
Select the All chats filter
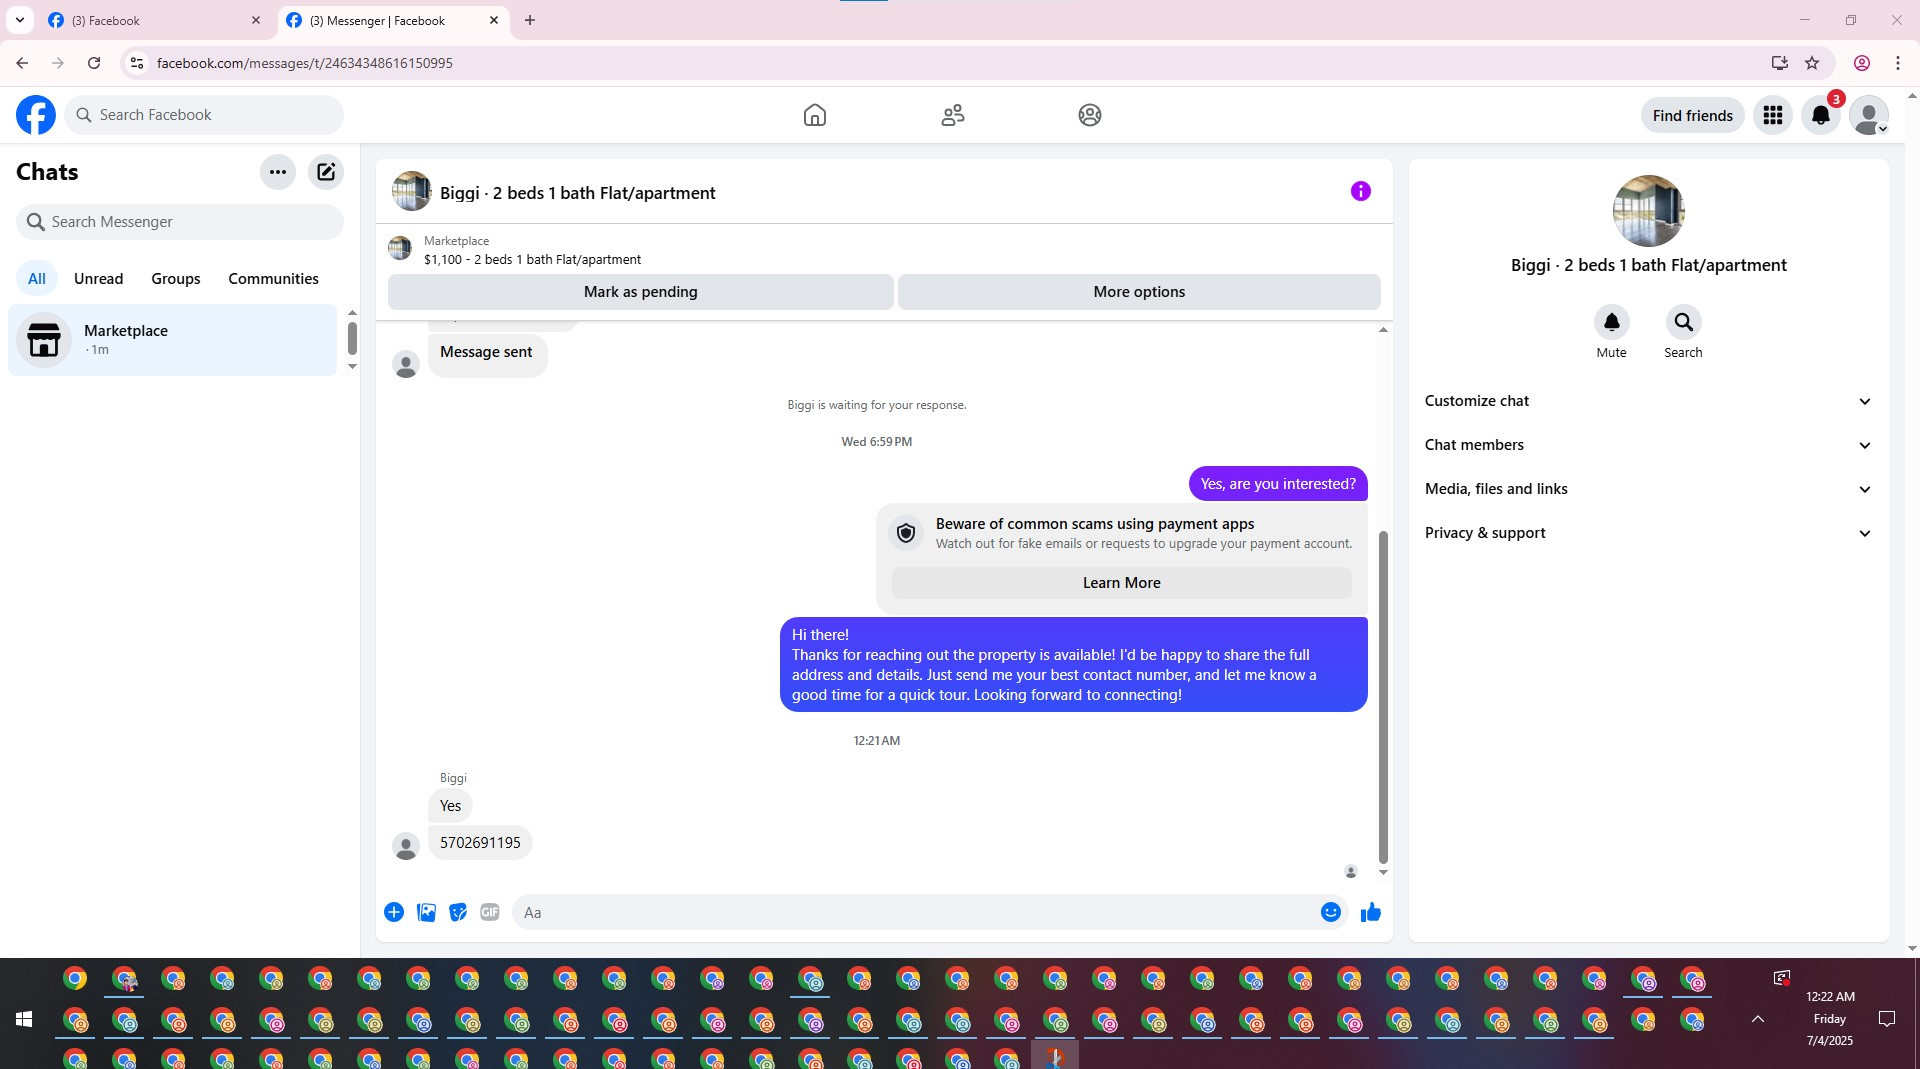point(37,279)
